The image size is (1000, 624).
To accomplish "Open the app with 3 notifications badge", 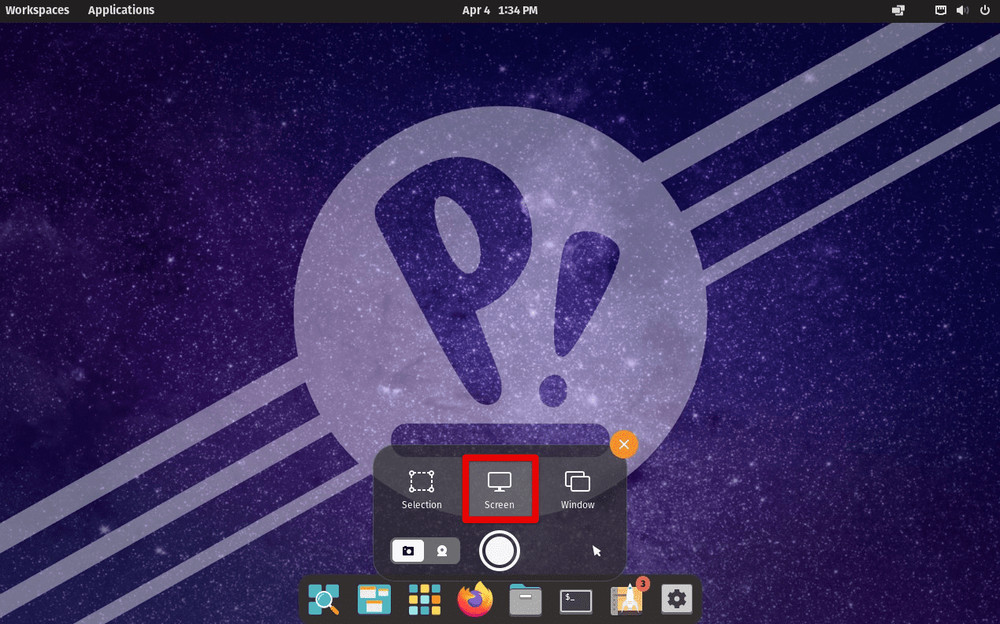I will pyautogui.click(x=626, y=600).
